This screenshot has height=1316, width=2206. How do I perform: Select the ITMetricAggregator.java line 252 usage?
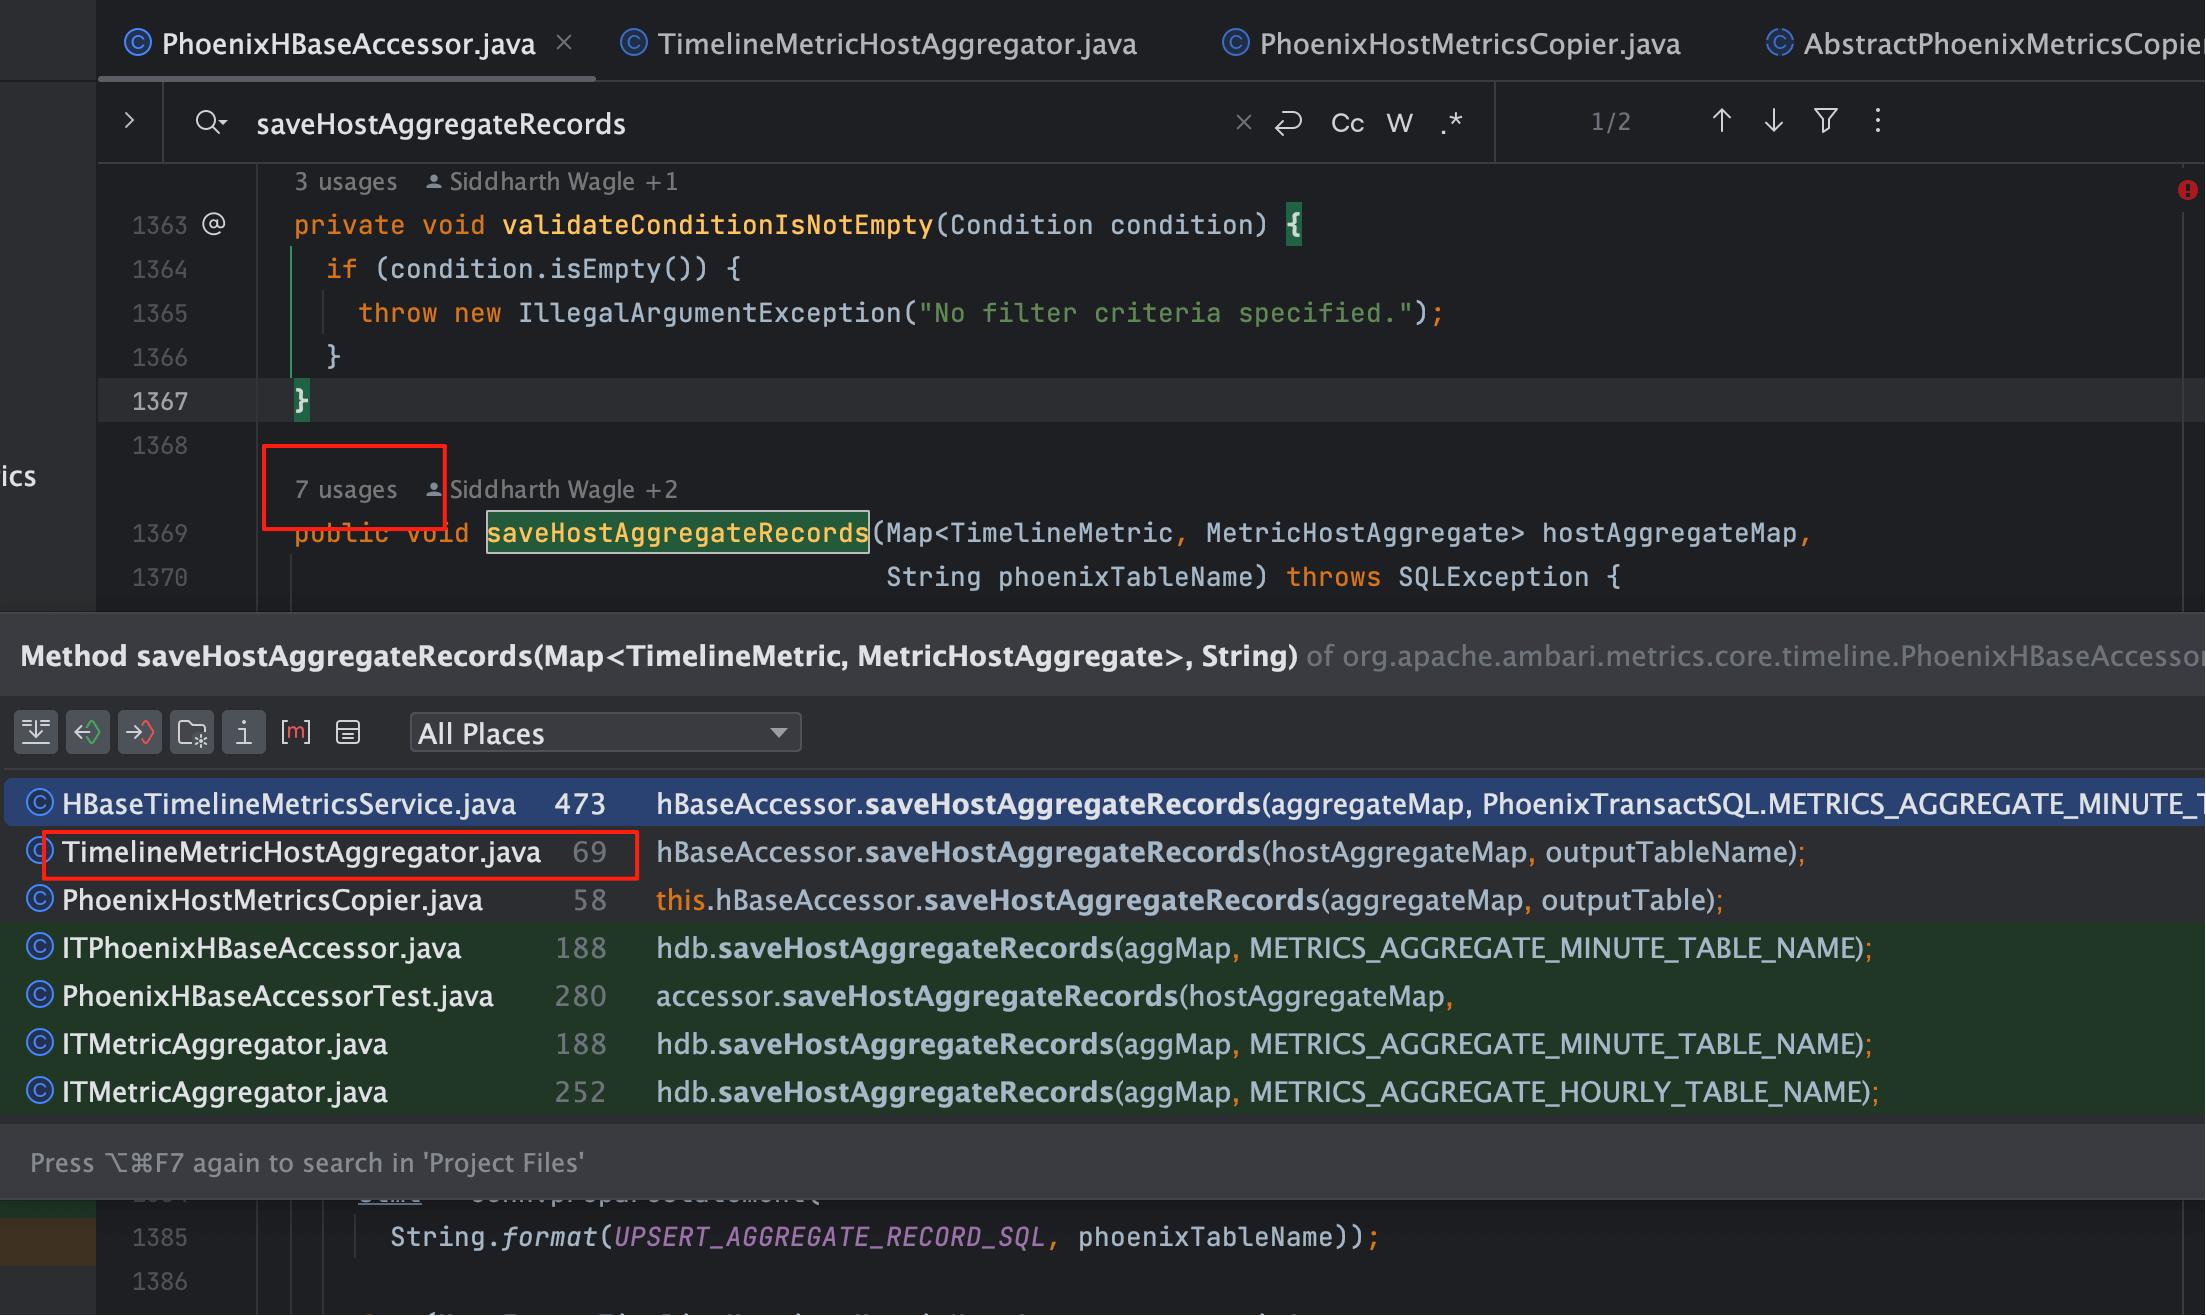[x=1102, y=1092]
